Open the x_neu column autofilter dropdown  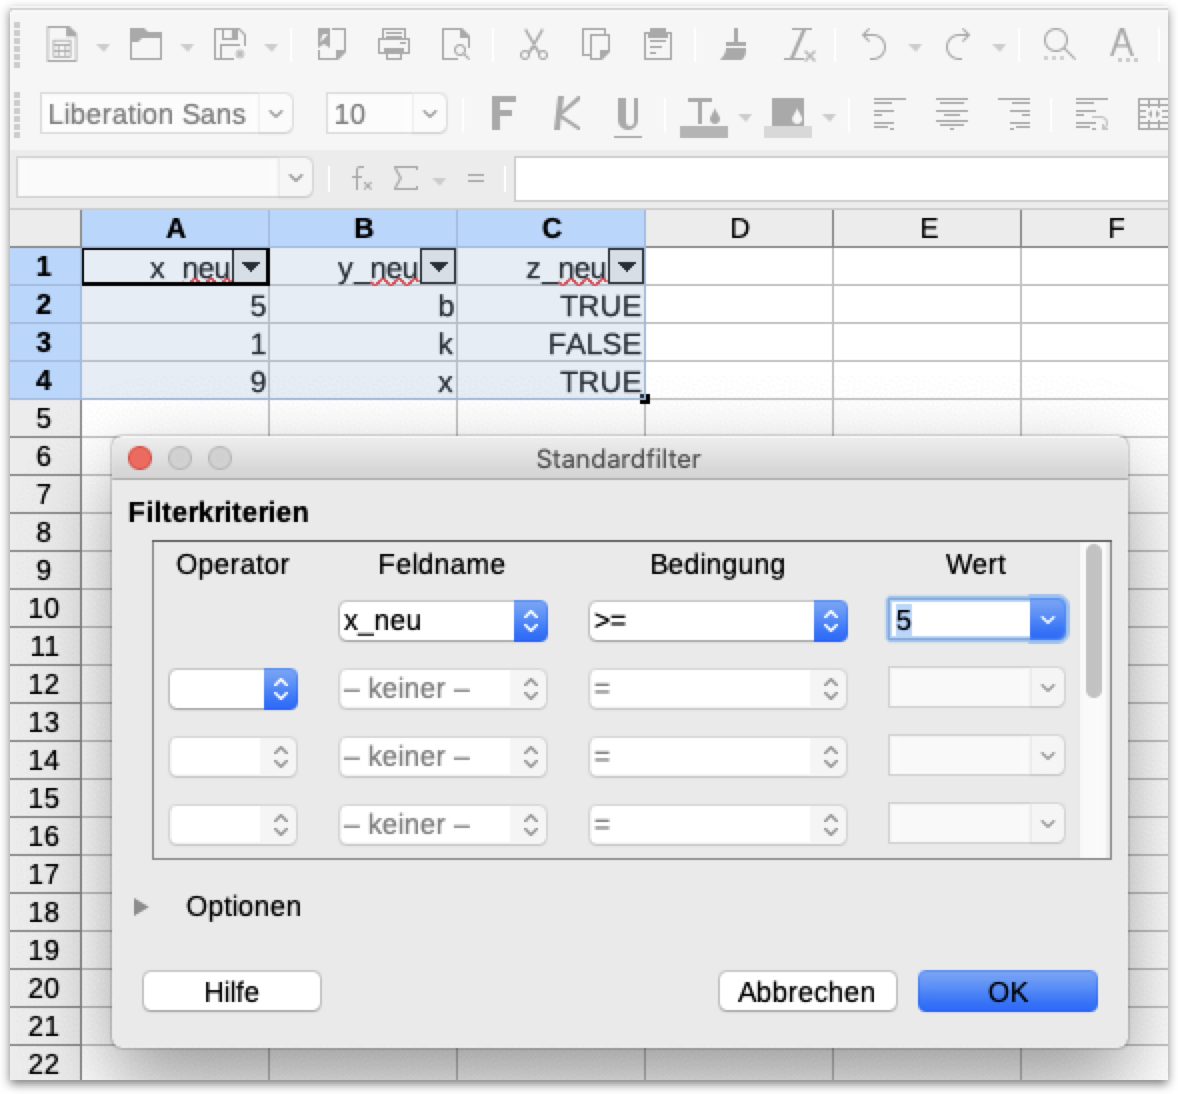(251, 267)
